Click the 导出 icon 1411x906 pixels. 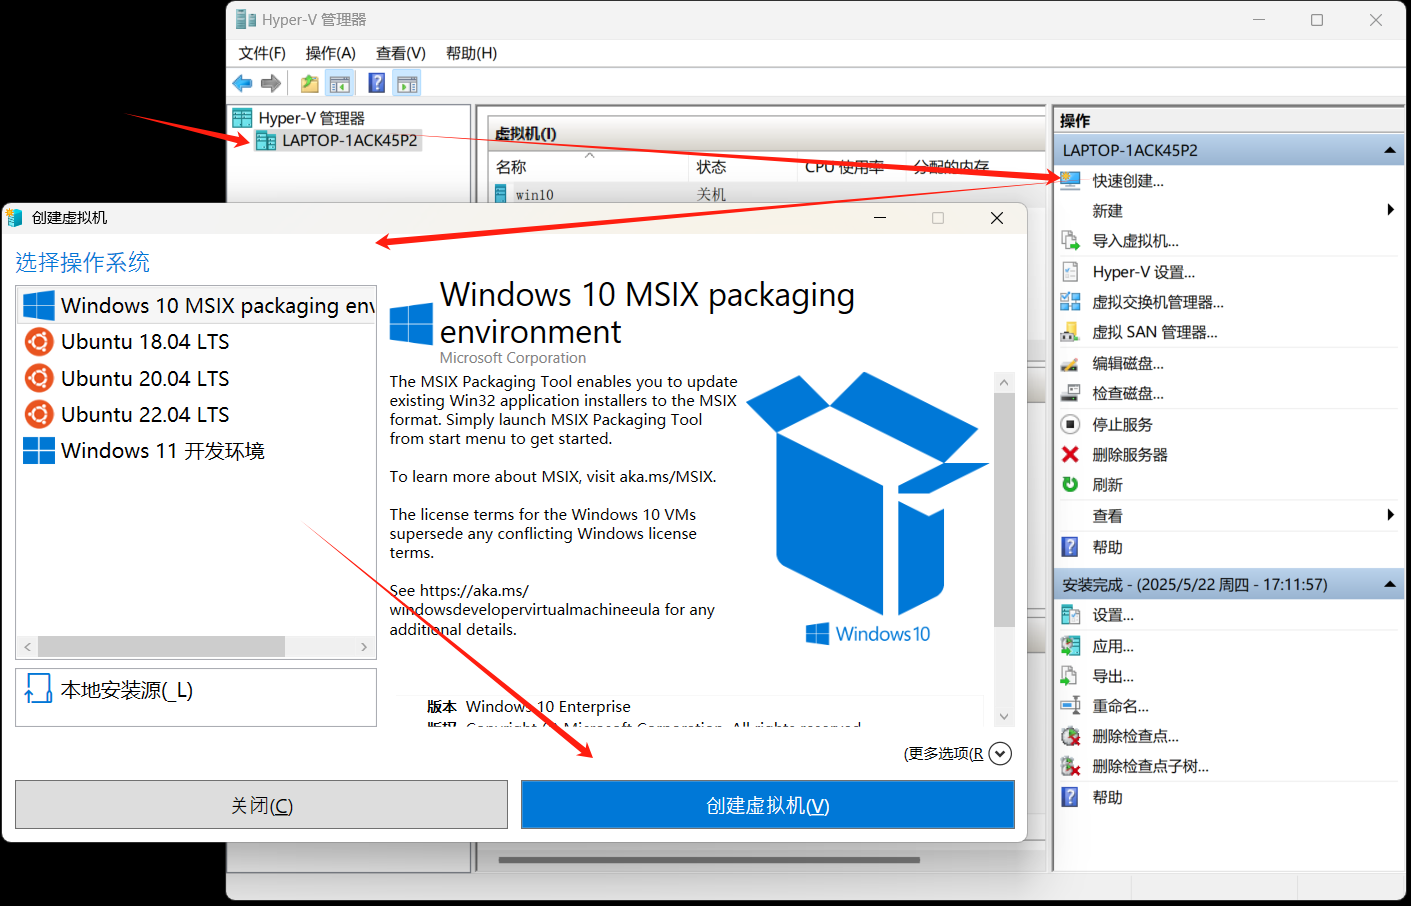[x=1070, y=676]
